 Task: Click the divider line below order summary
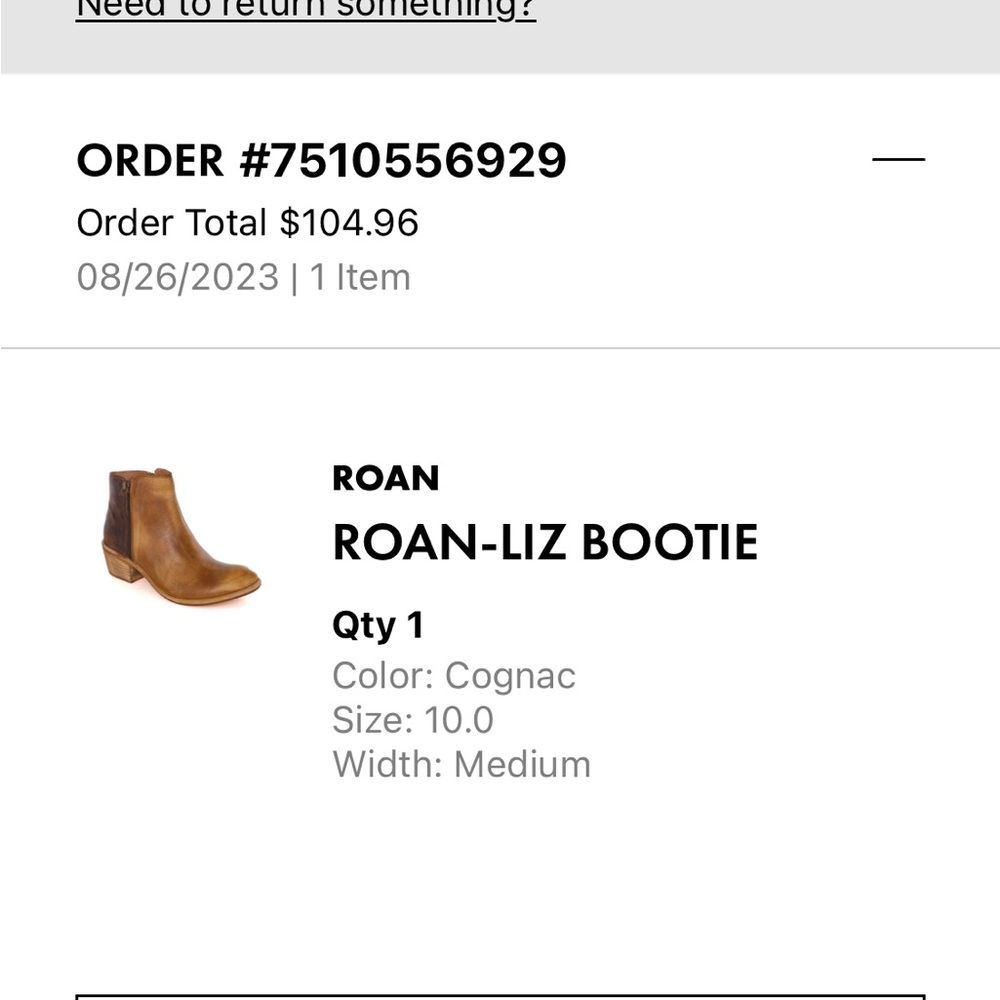(x=500, y=349)
